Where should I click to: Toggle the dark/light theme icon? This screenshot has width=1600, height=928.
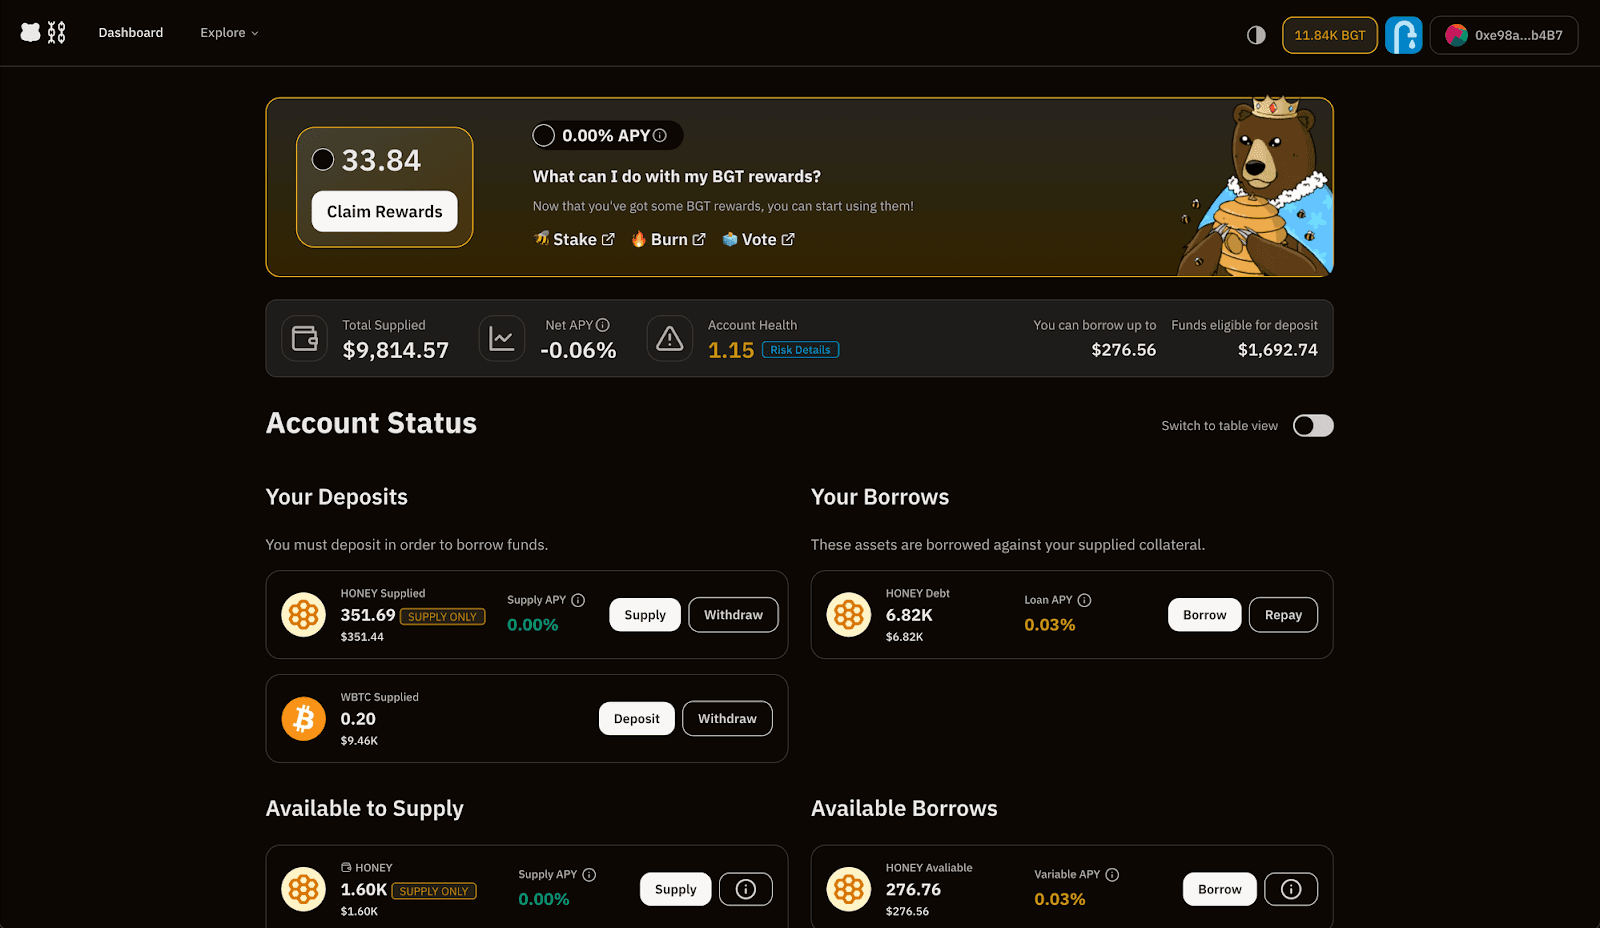(x=1256, y=35)
